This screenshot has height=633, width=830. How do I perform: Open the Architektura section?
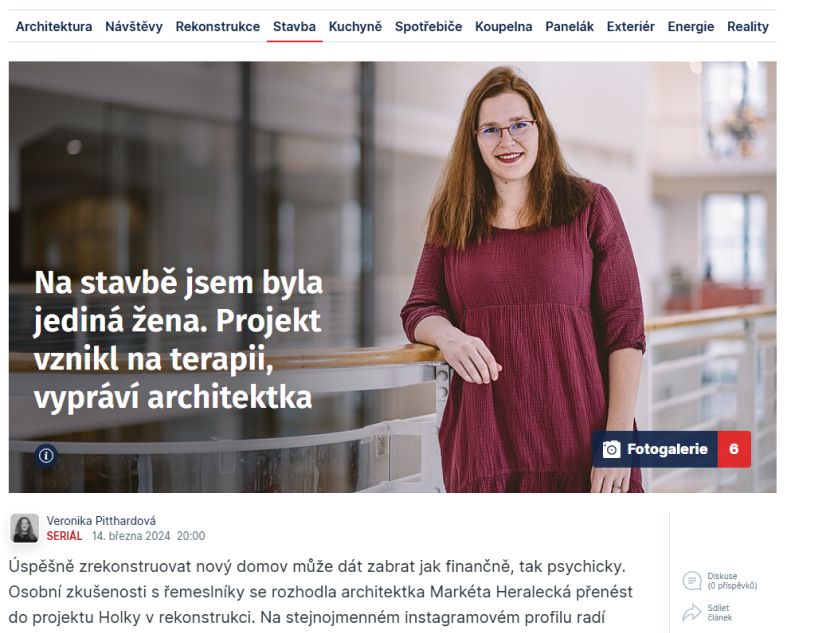click(54, 26)
